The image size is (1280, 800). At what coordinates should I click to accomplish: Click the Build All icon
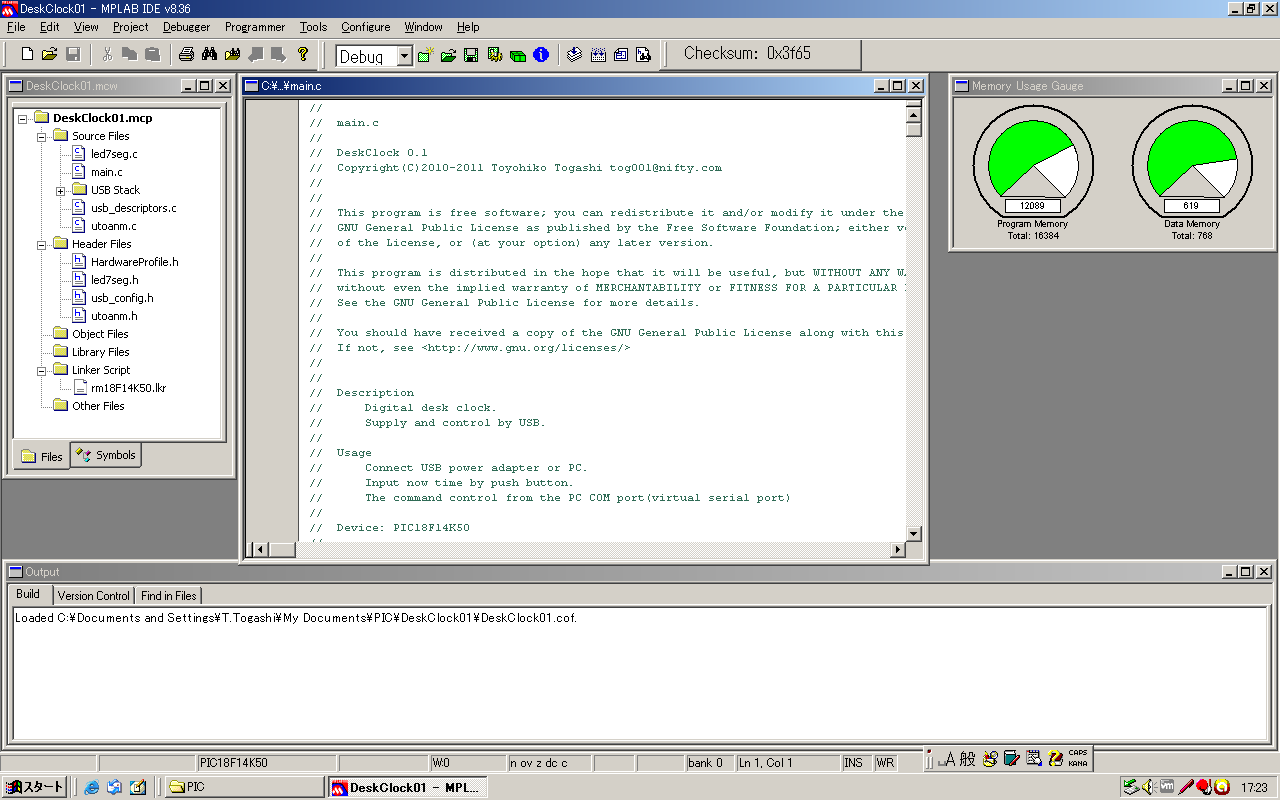[598, 55]
